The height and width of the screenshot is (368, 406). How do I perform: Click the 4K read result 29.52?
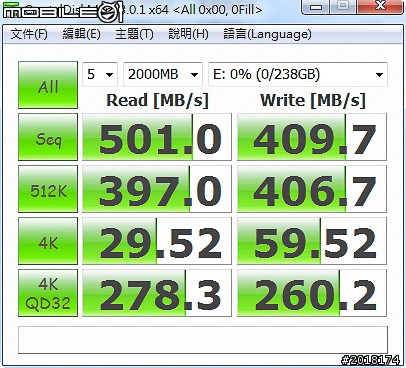point(157,241)
